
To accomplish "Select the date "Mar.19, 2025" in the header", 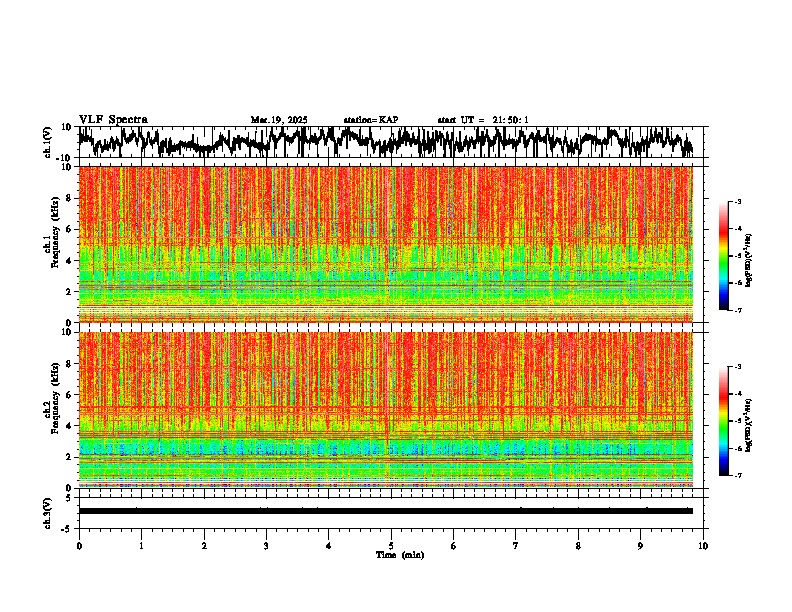I will tap(279, 120).
